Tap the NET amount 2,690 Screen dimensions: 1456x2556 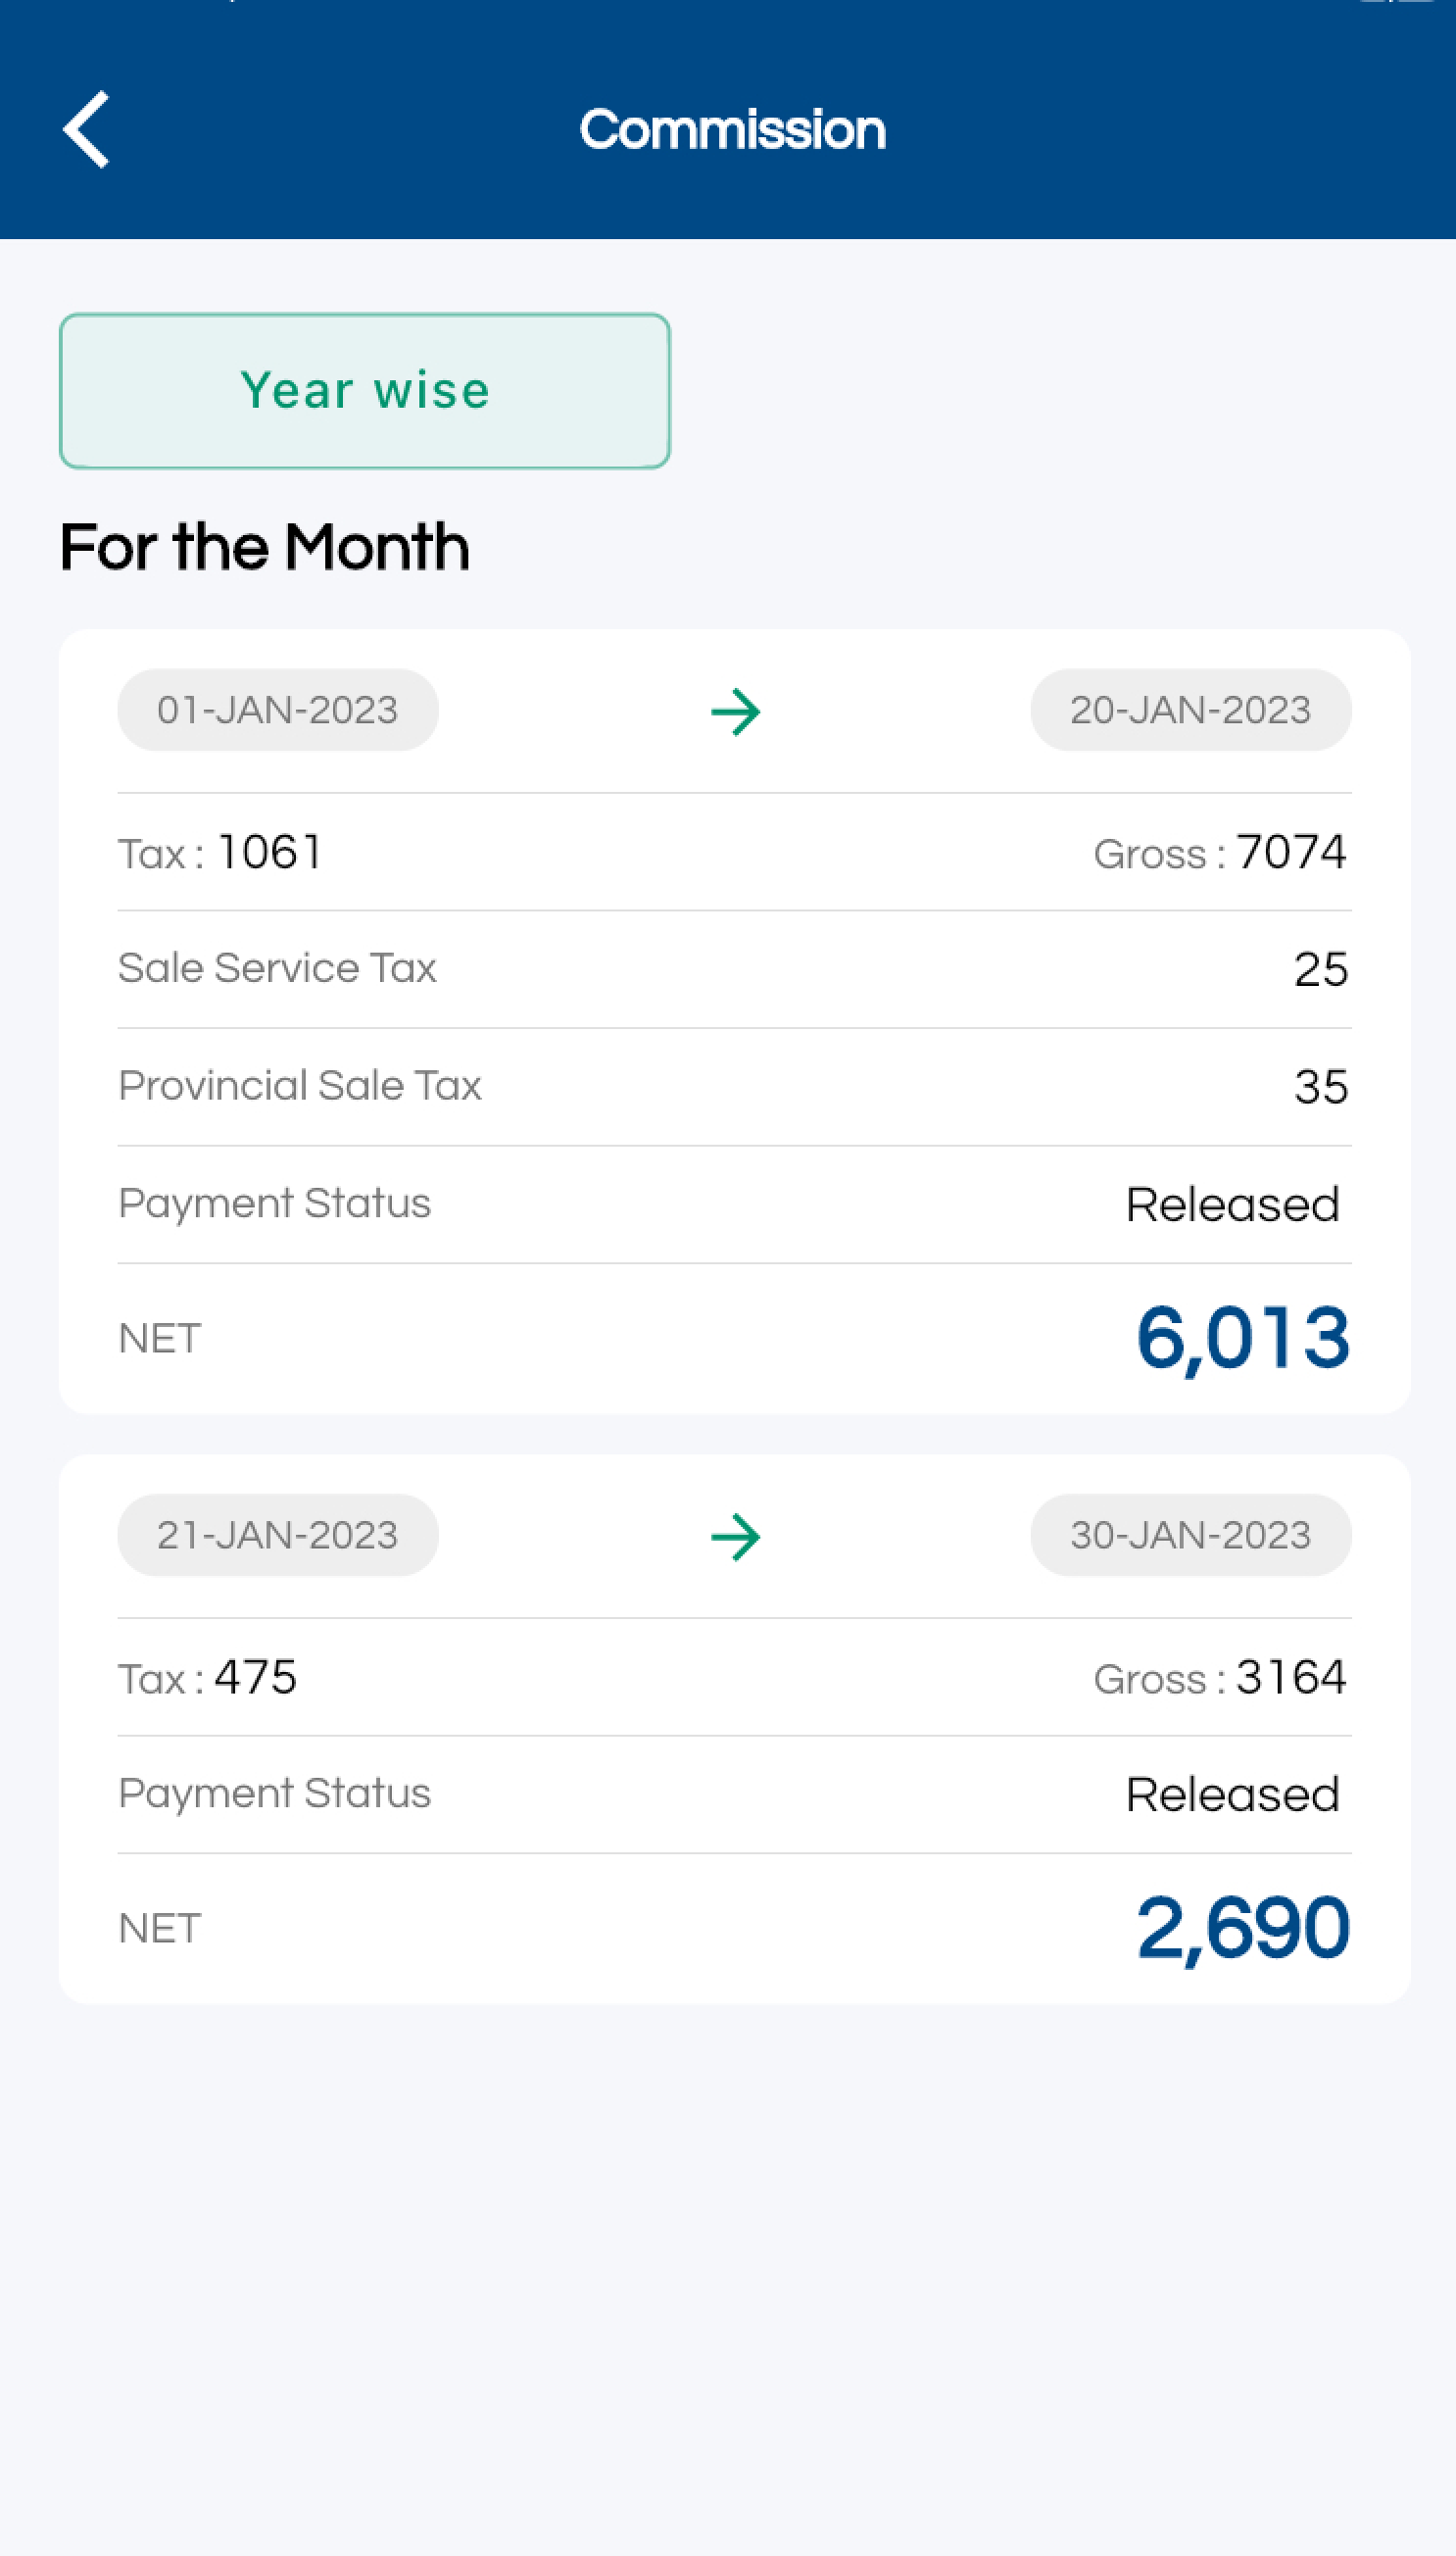1243,1927
